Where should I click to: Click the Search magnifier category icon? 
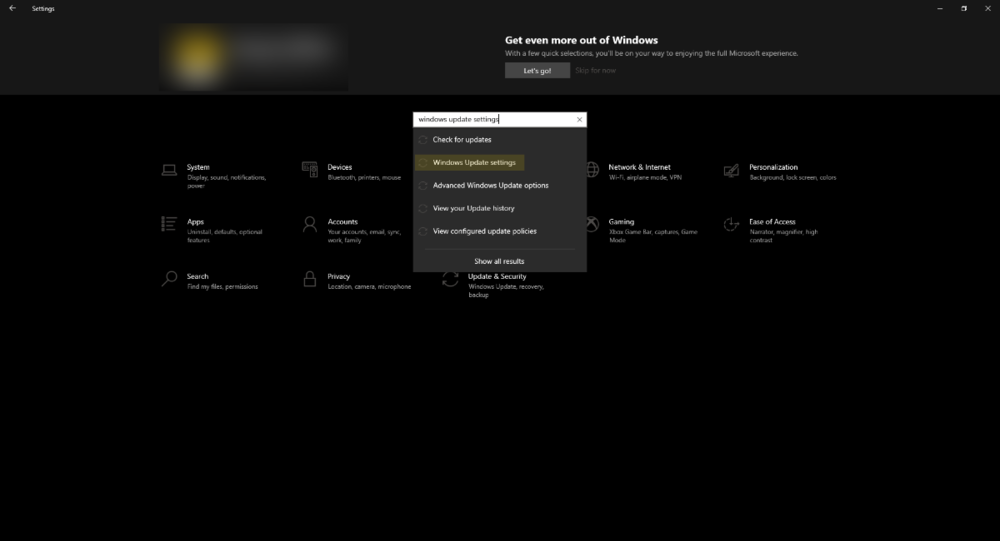pyautogui.click(x=169, y=280)
